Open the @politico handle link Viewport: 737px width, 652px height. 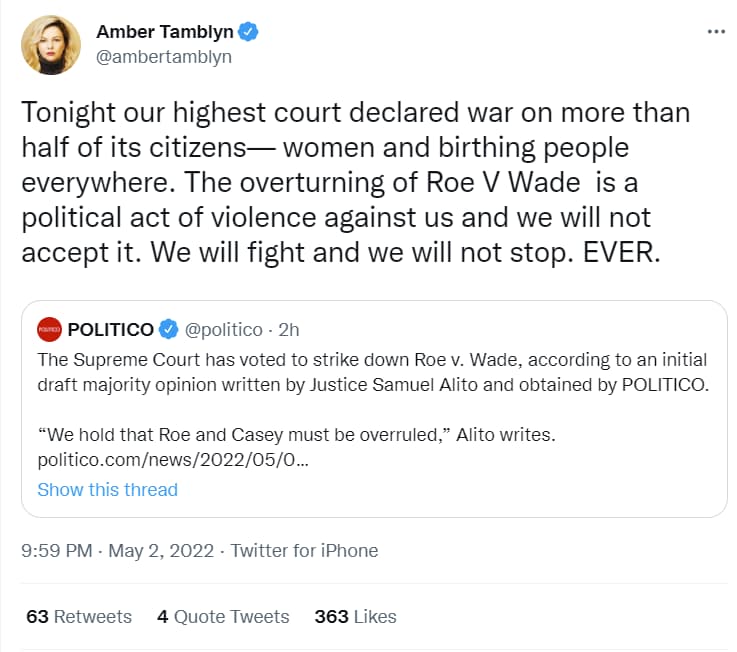pos(223,330)
